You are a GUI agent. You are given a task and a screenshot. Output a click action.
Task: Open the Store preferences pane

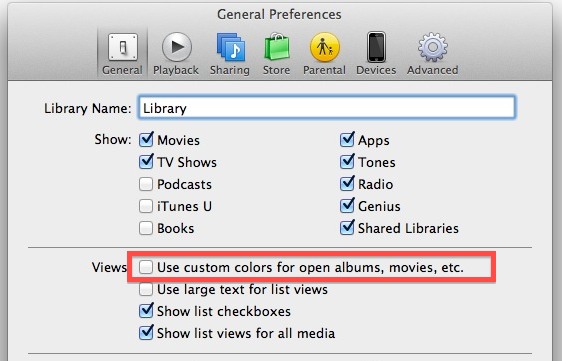(x=276, y=54)
